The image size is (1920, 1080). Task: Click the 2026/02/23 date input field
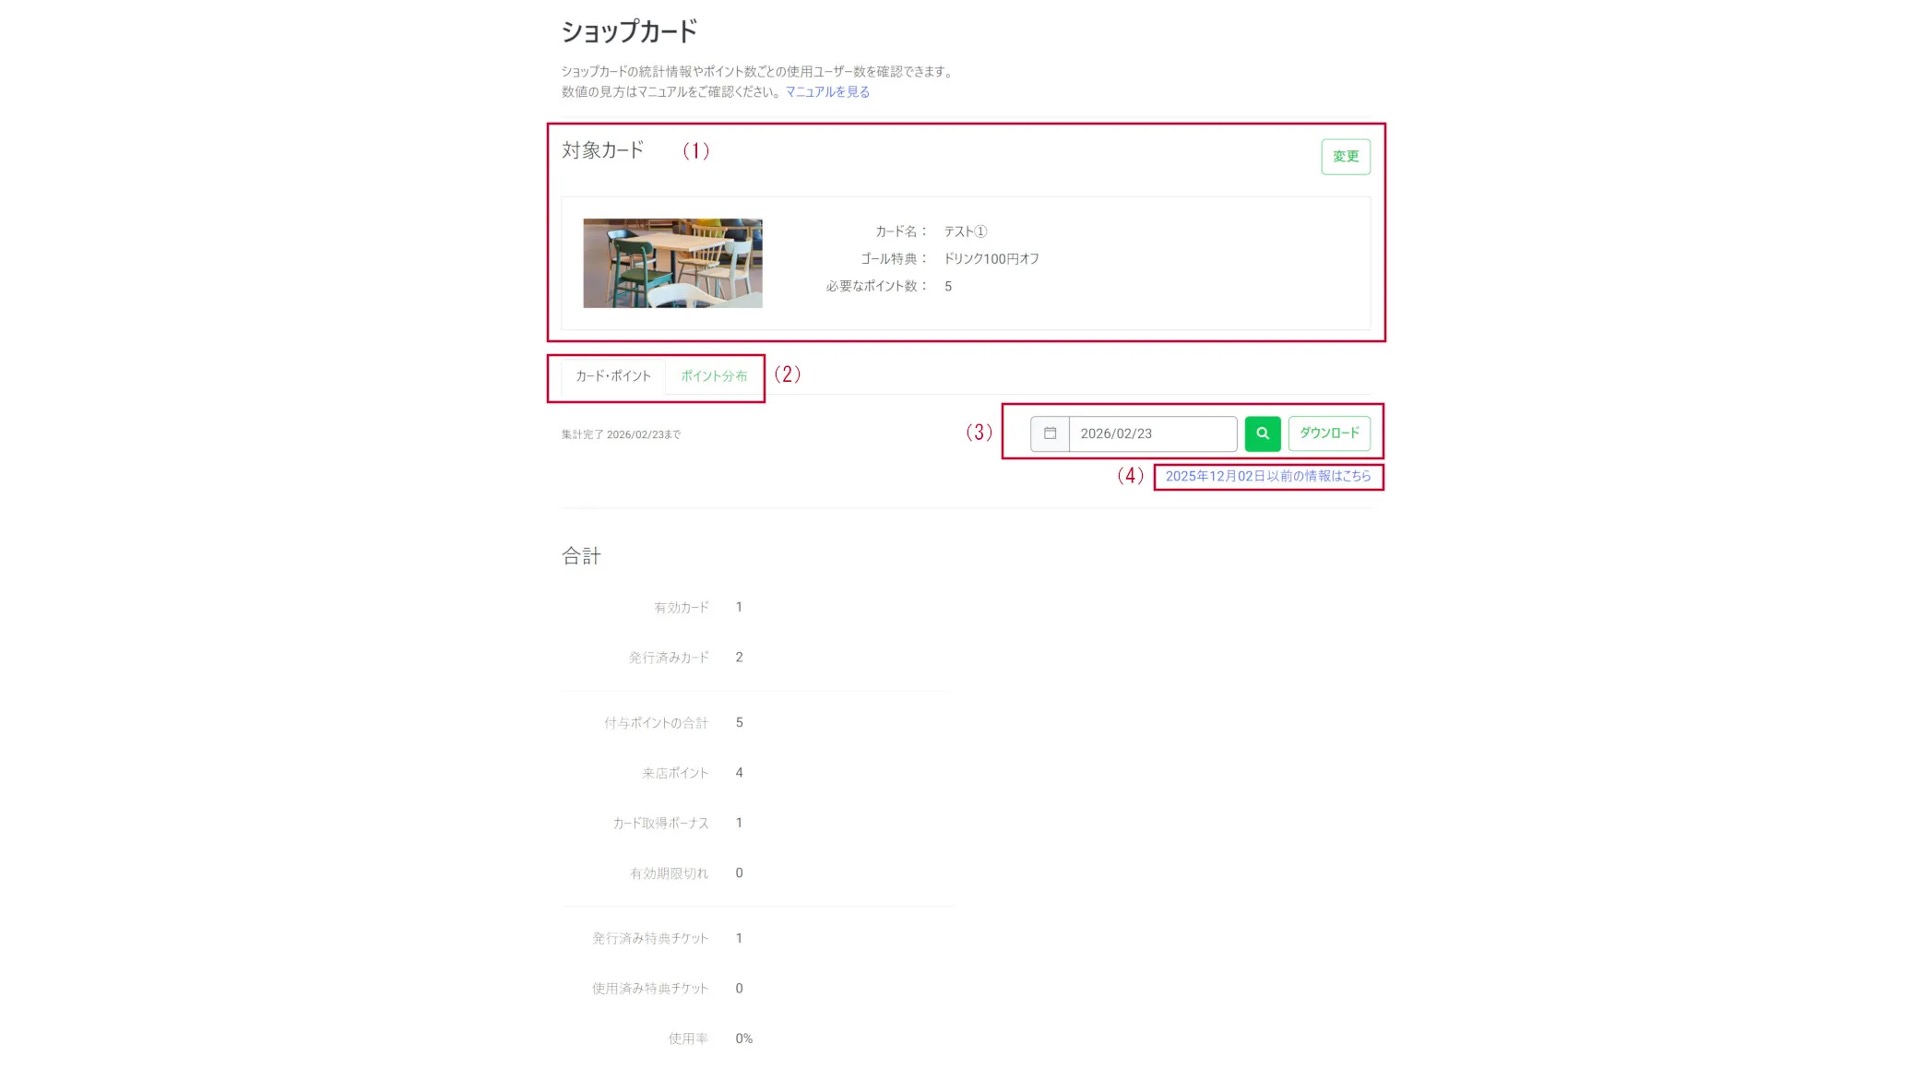point(1152,434)
